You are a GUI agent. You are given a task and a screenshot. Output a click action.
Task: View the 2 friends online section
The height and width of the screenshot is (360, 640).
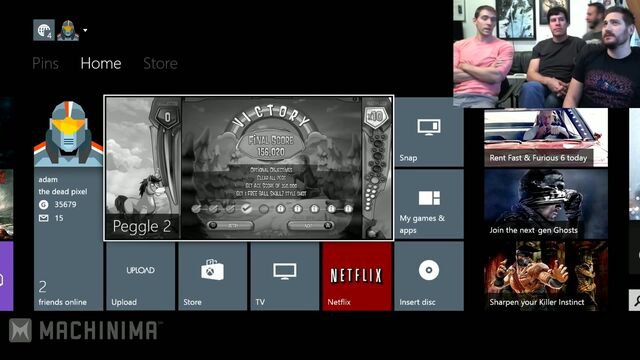[x=62, y=293]
